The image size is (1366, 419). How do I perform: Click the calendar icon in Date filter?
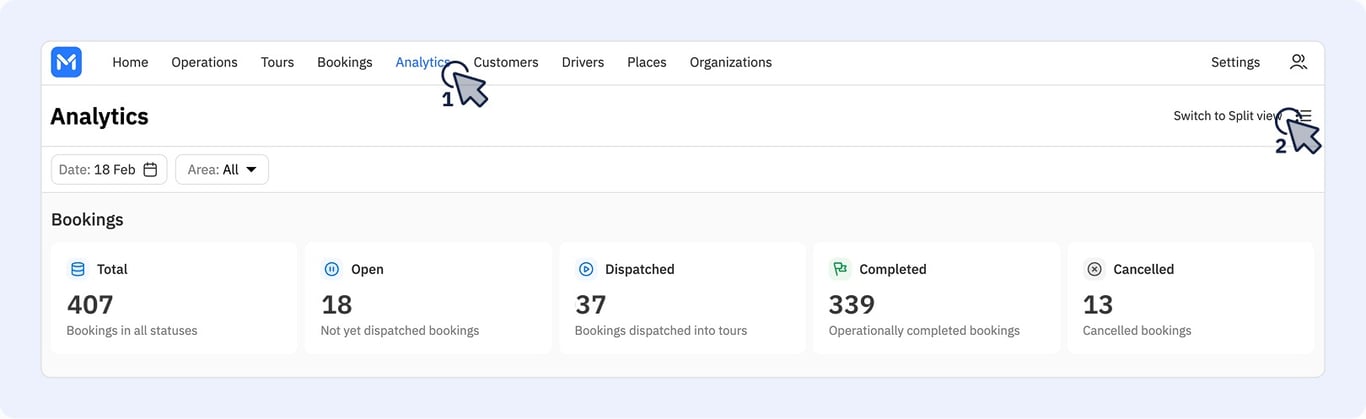pos(150,170)
